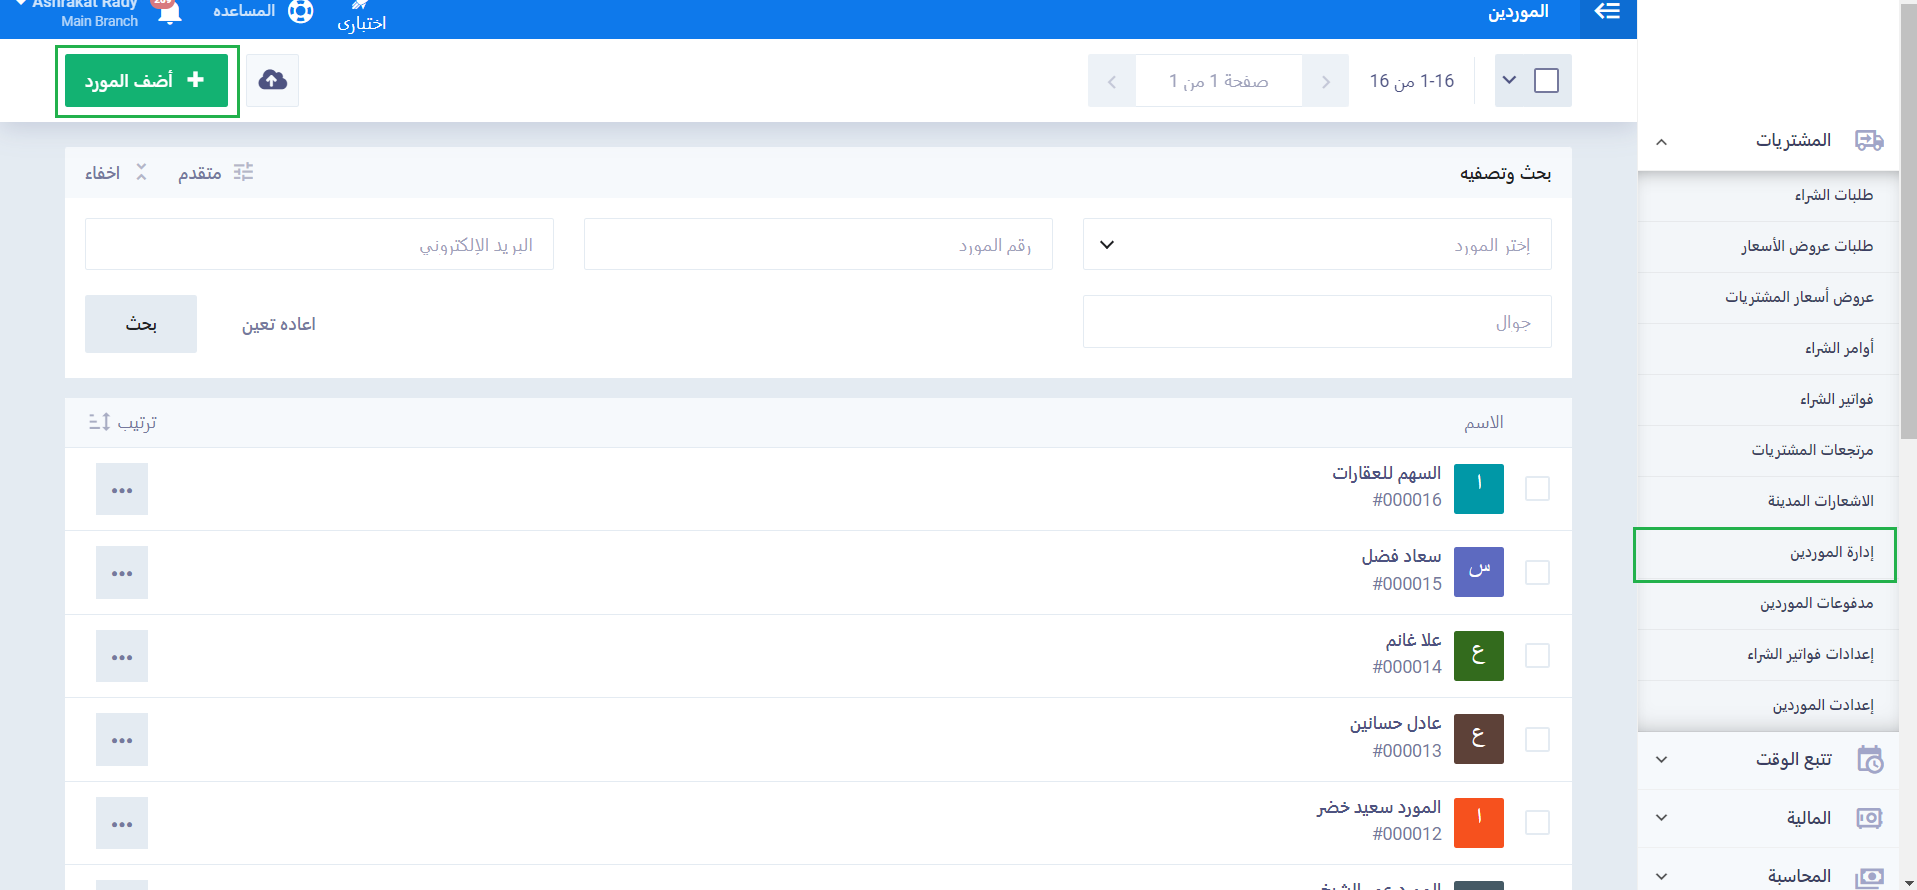Open three-dots menu for السهم للعقارات
1917x890 pixels.
click(122, 489)
